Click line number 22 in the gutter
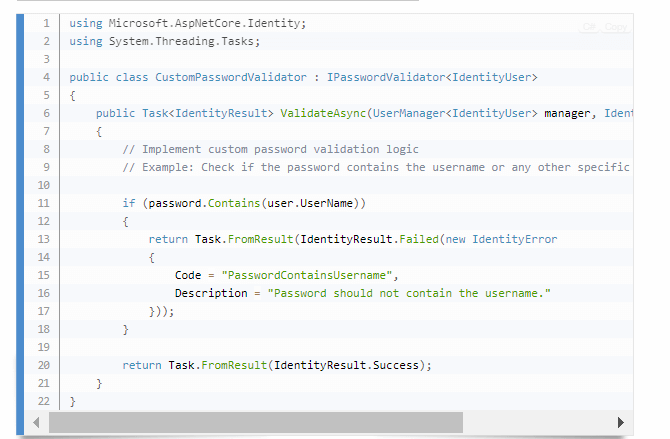Image resolution: width=670 pixels, height=439 pixels. [43, 401]
